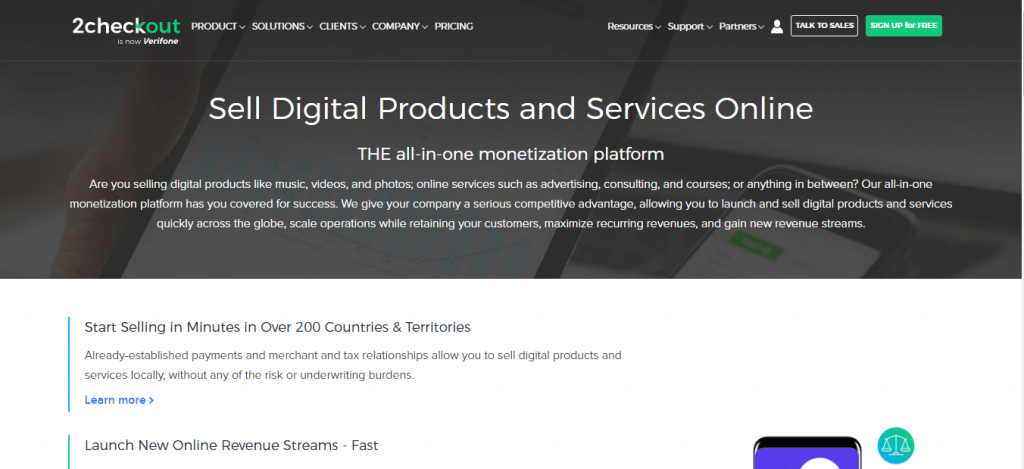Select 'THE all-in-one monetization platform' subheading

click(x=511, y=154)
